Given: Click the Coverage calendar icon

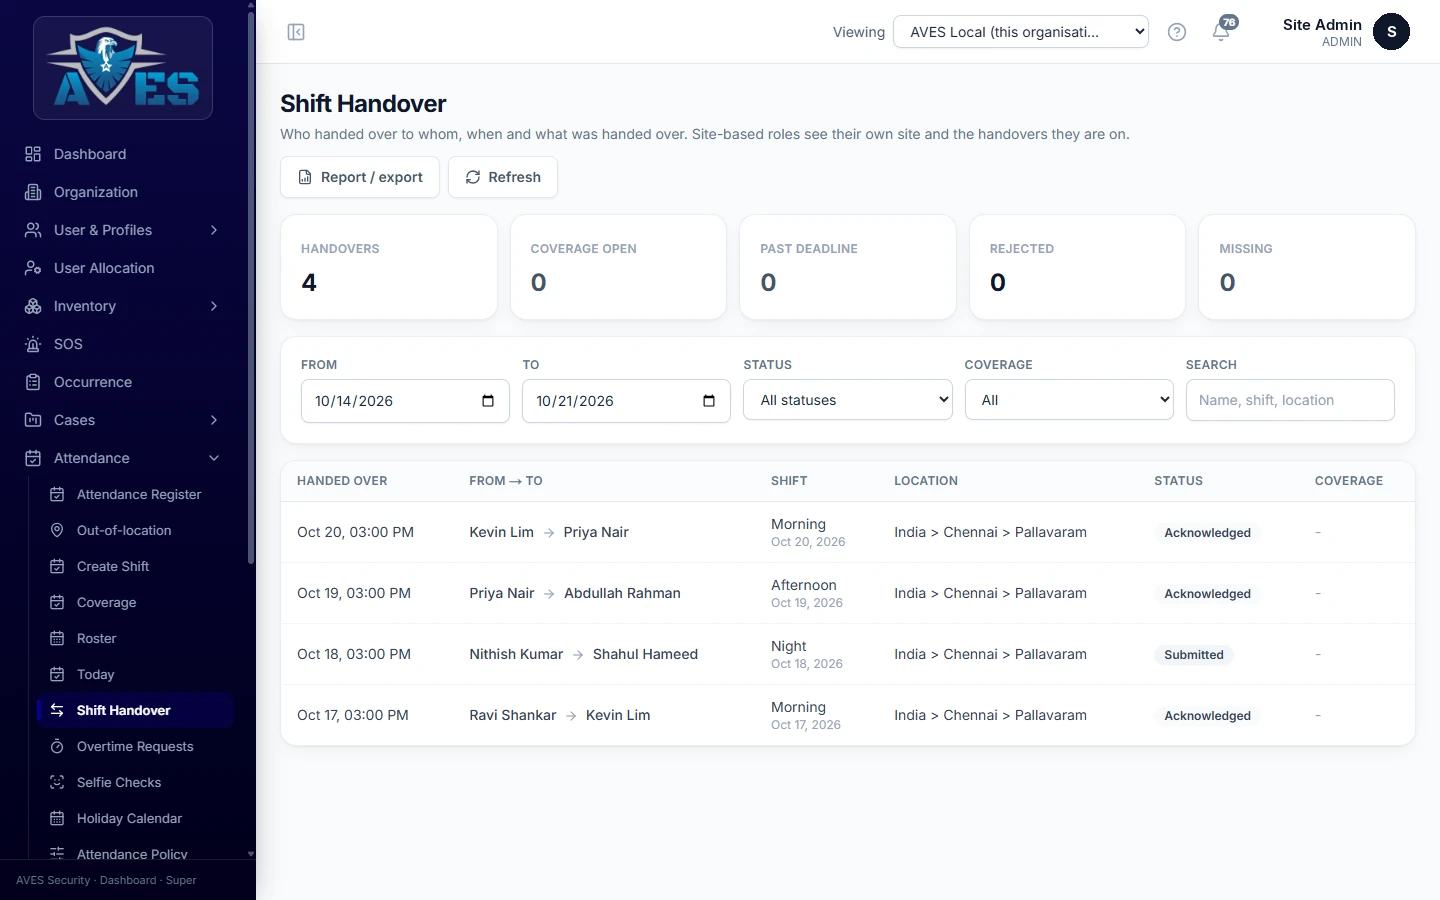Looking at the screenshot, I should pyautogui.click(x=57, y=602).
